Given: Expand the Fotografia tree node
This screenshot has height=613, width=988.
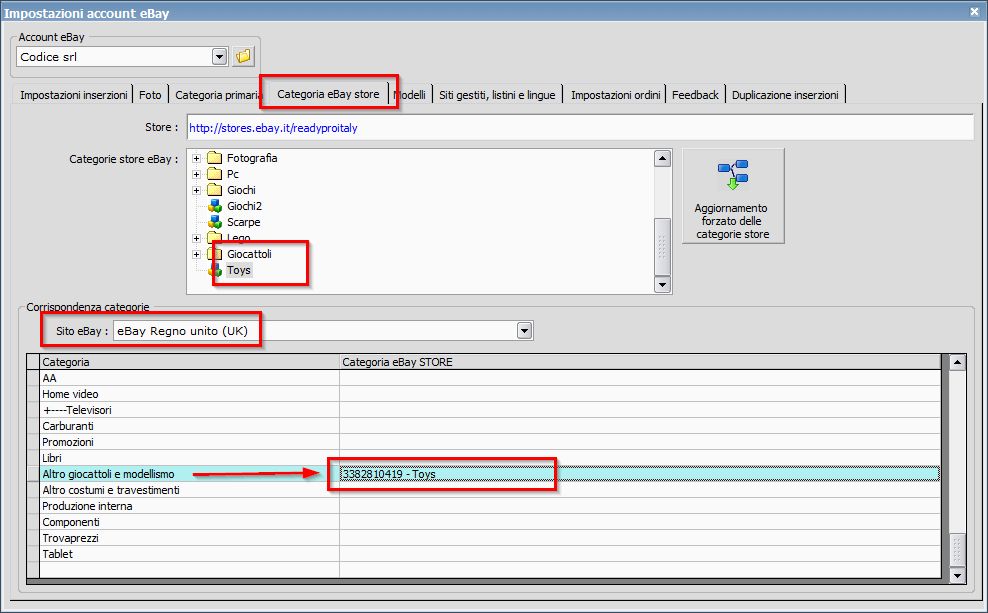Looking at the screenshot, I should 197,158.
